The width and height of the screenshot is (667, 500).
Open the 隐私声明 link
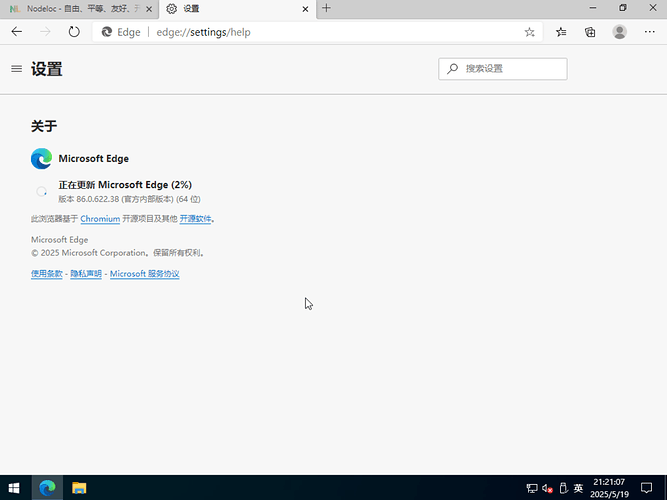pos(86,274)
